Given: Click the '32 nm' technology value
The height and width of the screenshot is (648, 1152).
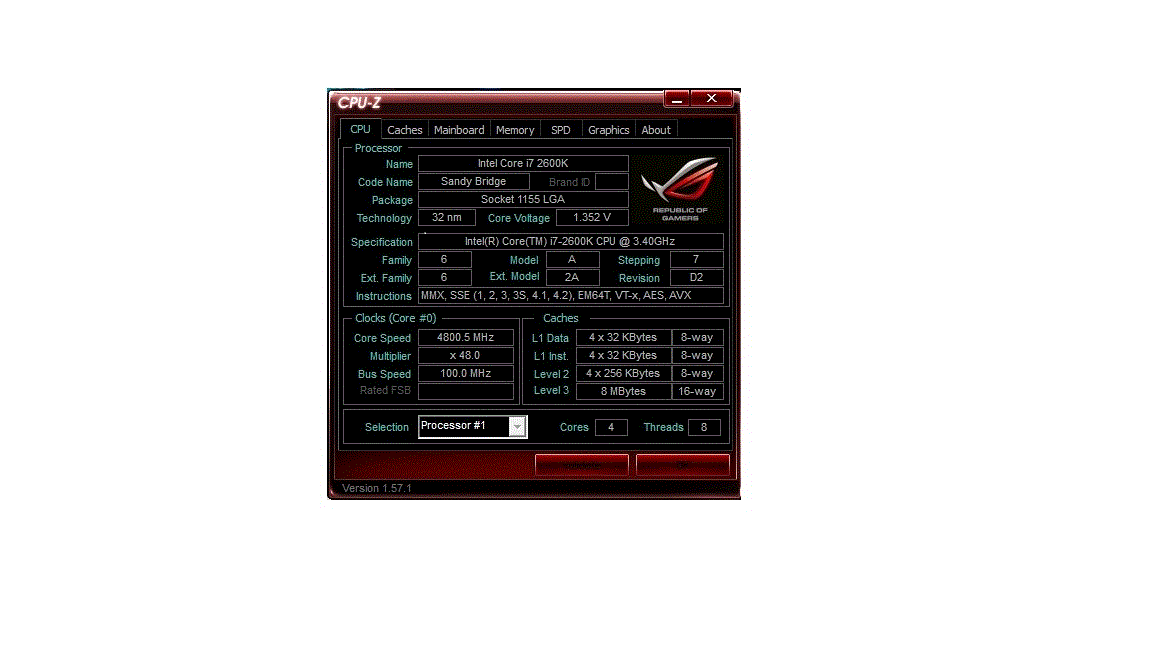Looking at the screenshot, I should 447,217.
